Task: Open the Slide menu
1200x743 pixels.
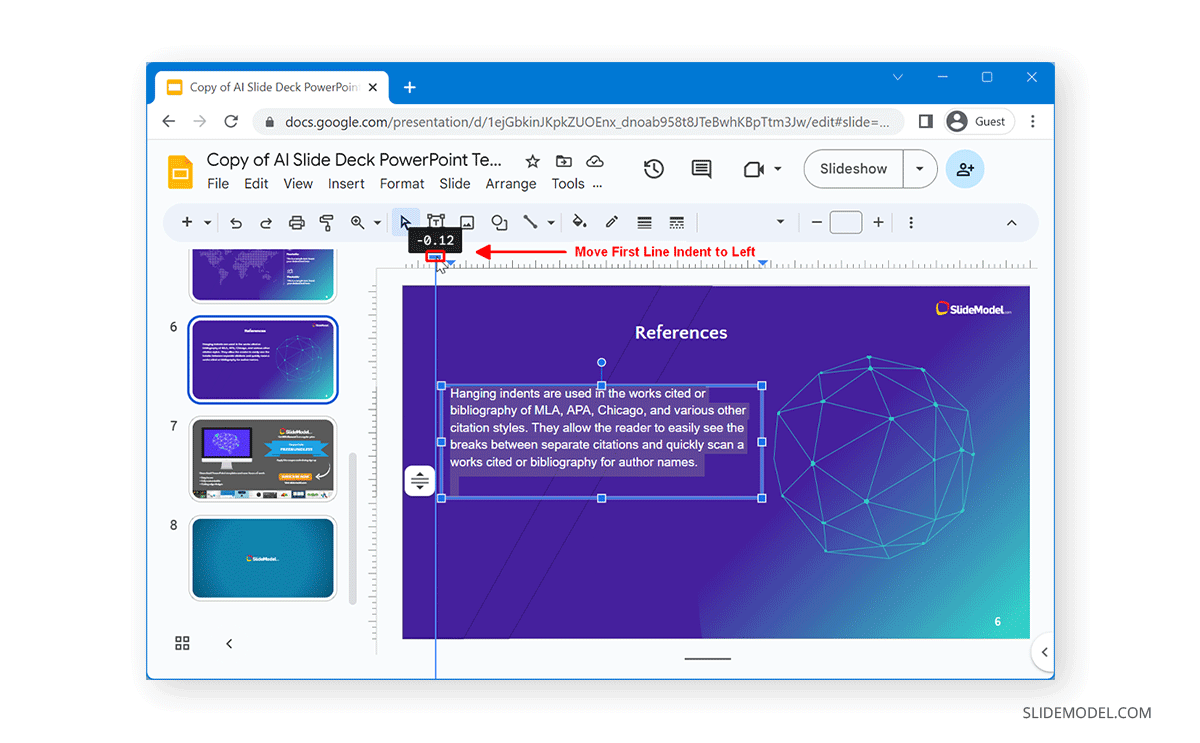Action: [x=455, y=184]
